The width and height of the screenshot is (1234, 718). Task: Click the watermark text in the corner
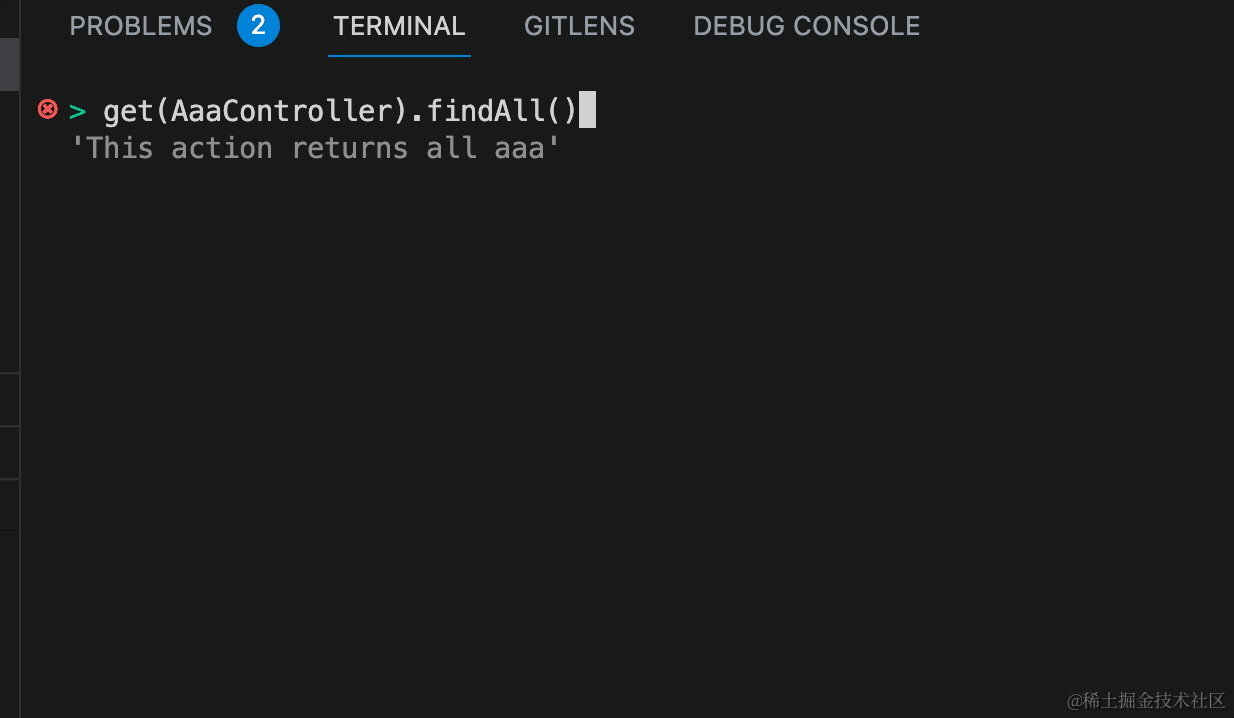click(x=1145, y=699)
